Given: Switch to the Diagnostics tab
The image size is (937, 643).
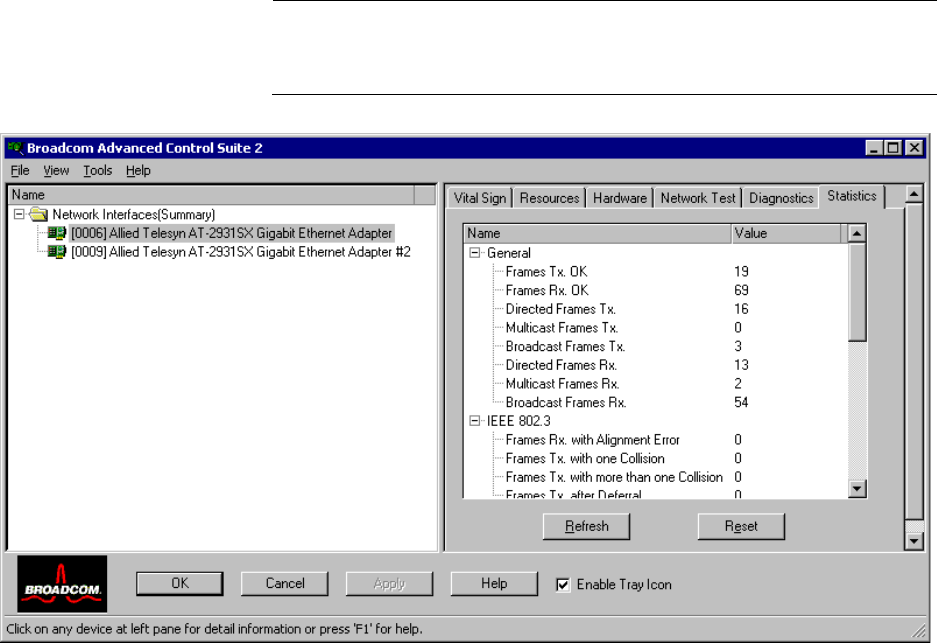Looking at the screenshot, I should [781, 198].
